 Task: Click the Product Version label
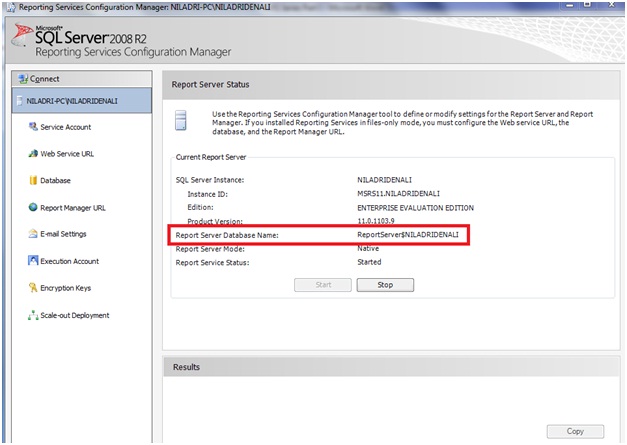click(215, 221)
